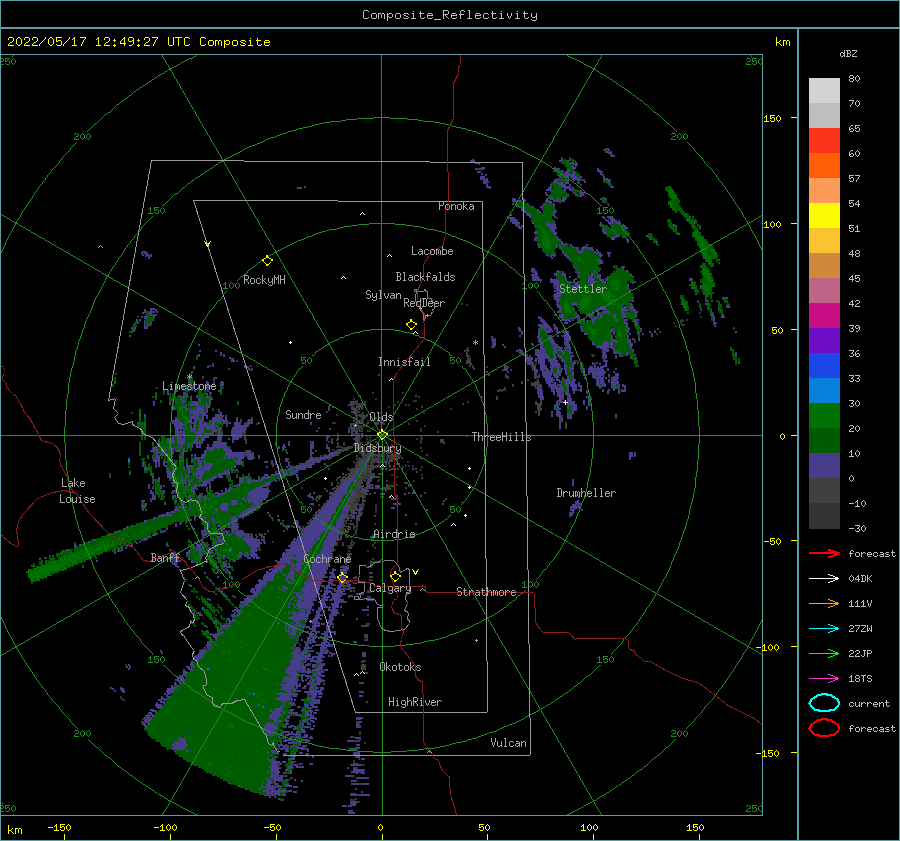Select the yellow 51-54 dBZ swatch
Image resolution: width=900 pixels, height=841 pixels.
(x=824, y=216)
